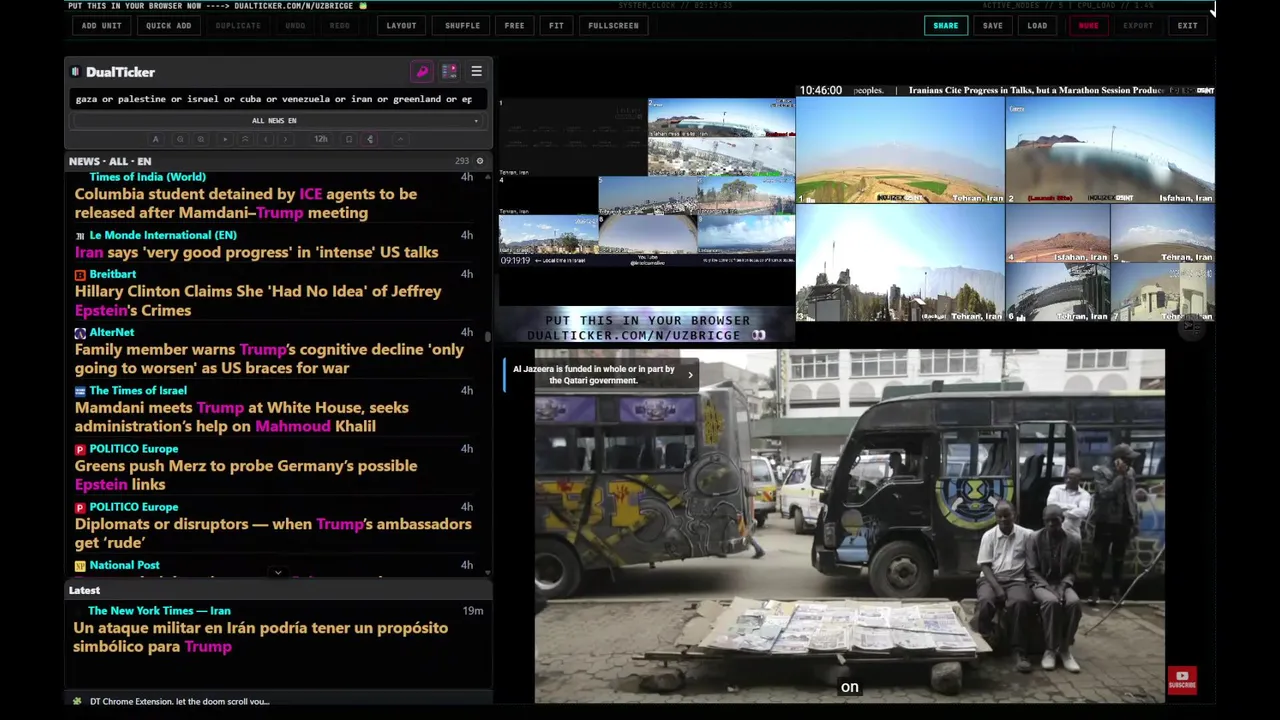Open 'Diplomats or disruptors' headline
Screen dimensions: 1280x720
pyautogui.click(x=273, y=532)
